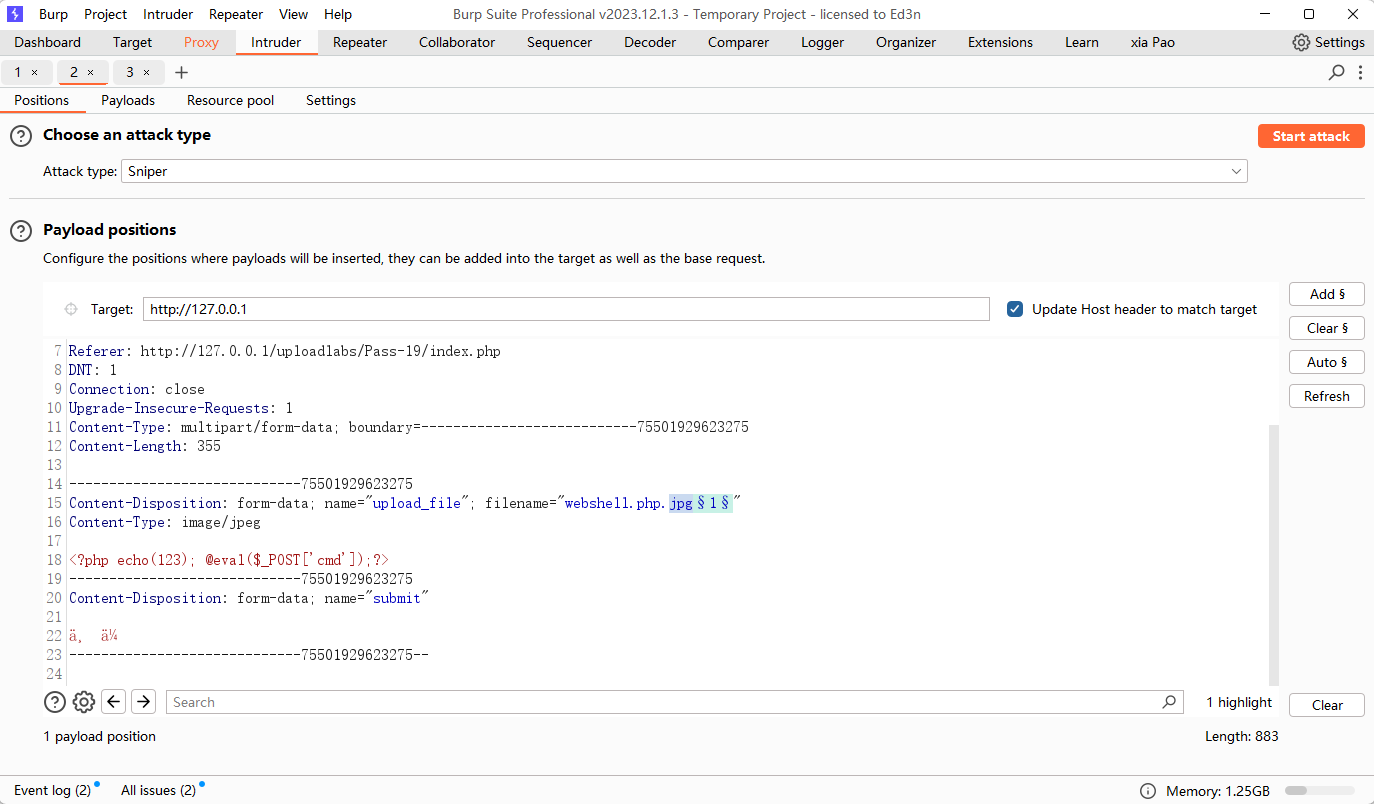Image resolution: width=1374 pixels, height=804 pixels.
Task: Add a new Intruder tab with plus
Action: click(181, 72)
